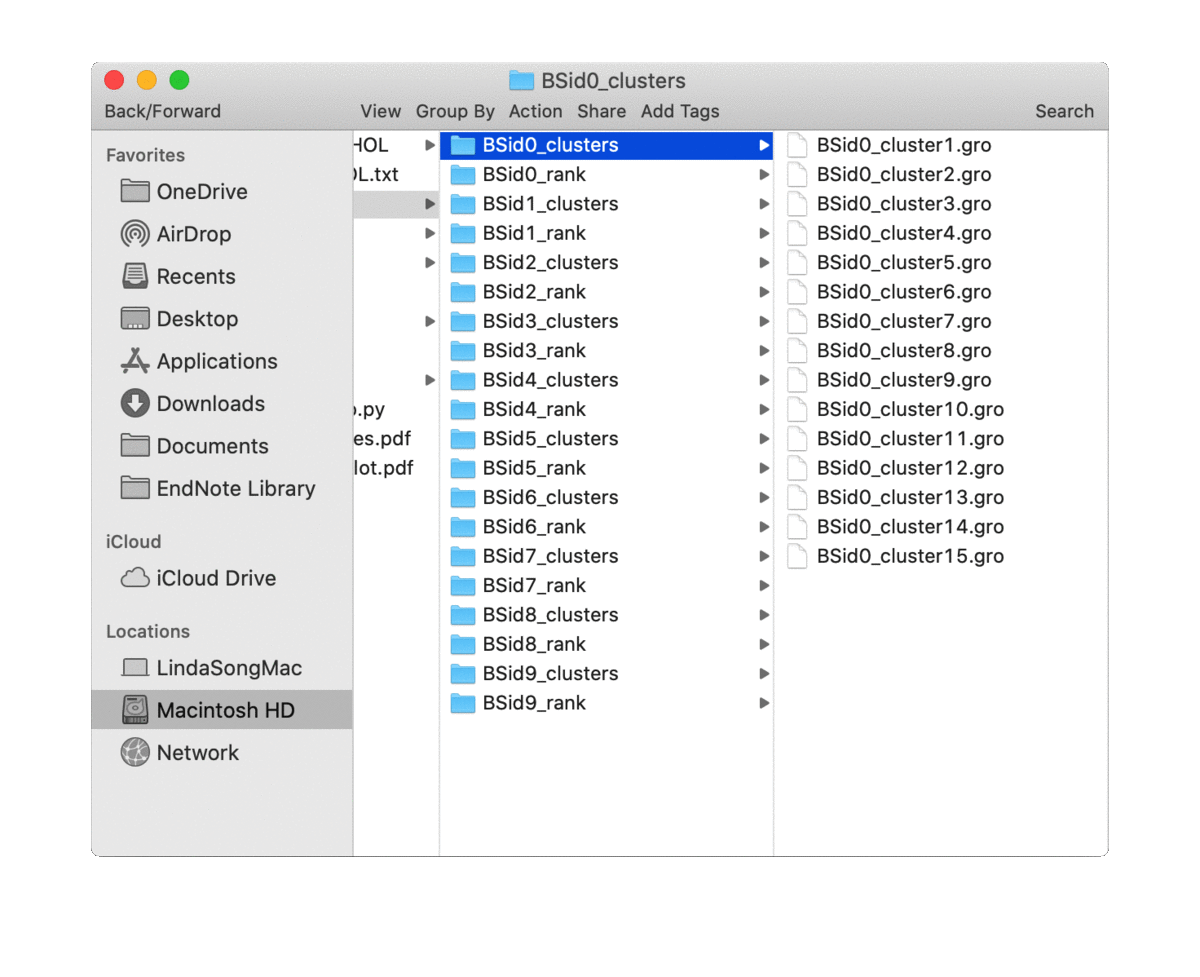Click the file icon of BSid0_cluster10.gro
The height and width of the screenshot is (977, 1200).
797,410
